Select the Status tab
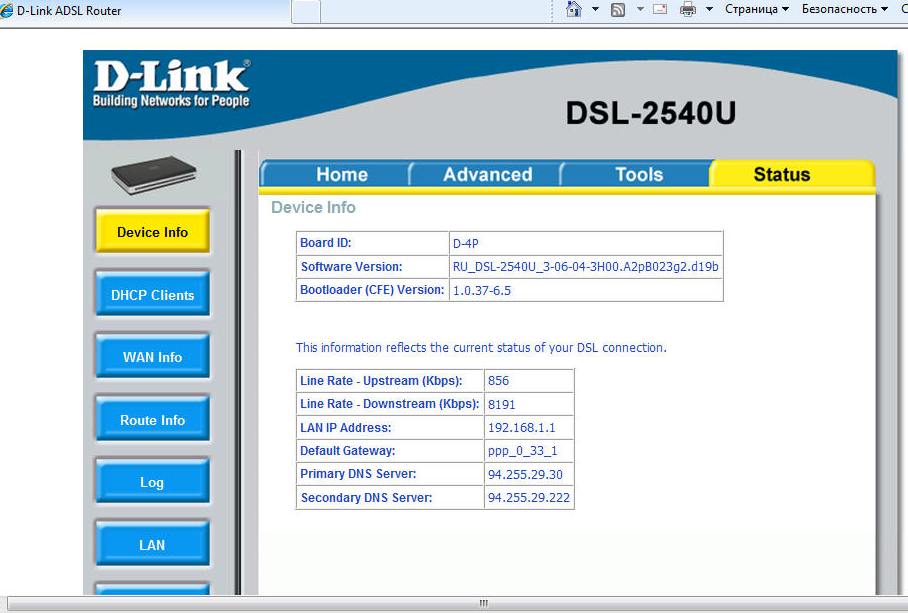Screen dimensions: 908x613 (x=781, y=174)
